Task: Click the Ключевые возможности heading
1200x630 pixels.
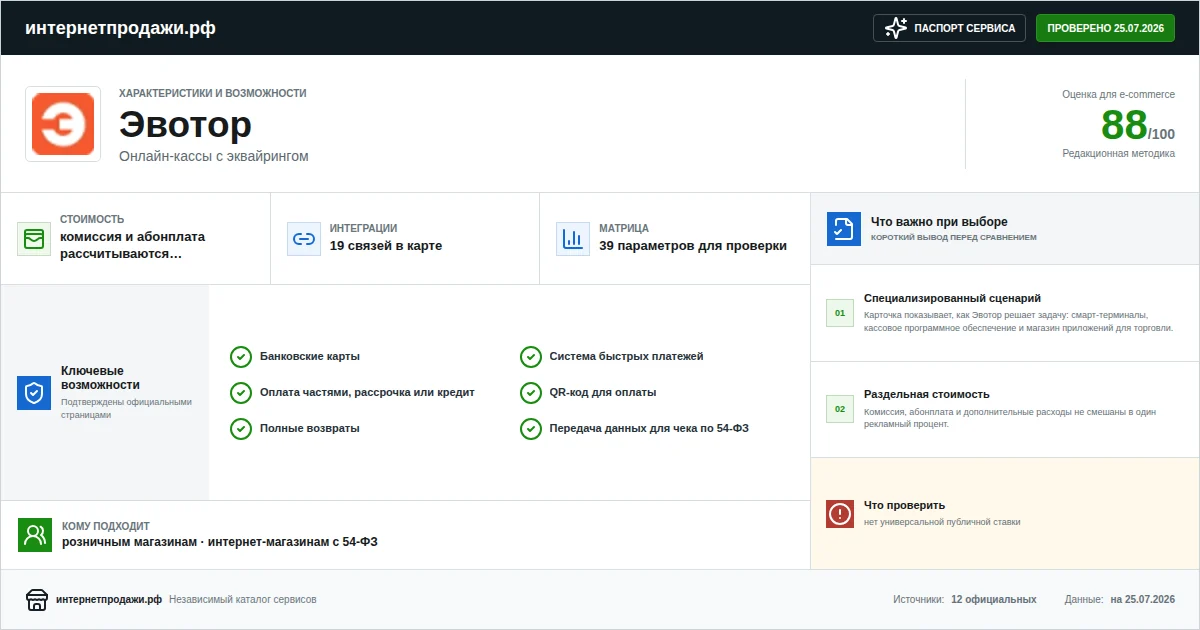Action: (x=100, y=378)
